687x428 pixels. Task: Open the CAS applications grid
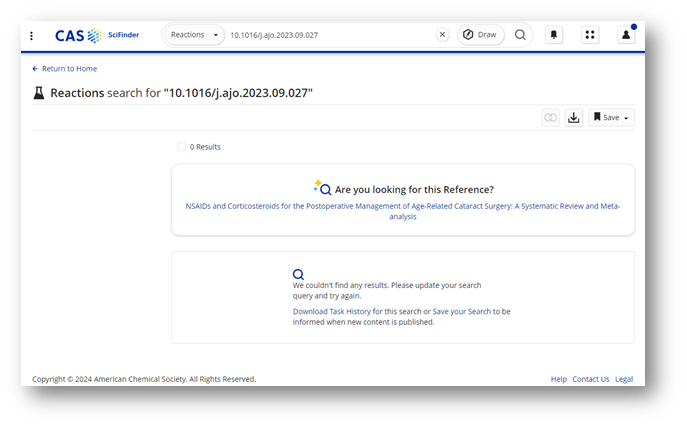[x=590, y=35]
